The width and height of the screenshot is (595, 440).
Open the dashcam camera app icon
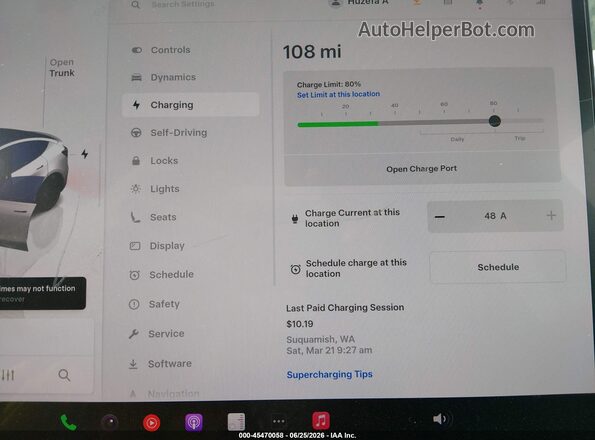(110, 422)
